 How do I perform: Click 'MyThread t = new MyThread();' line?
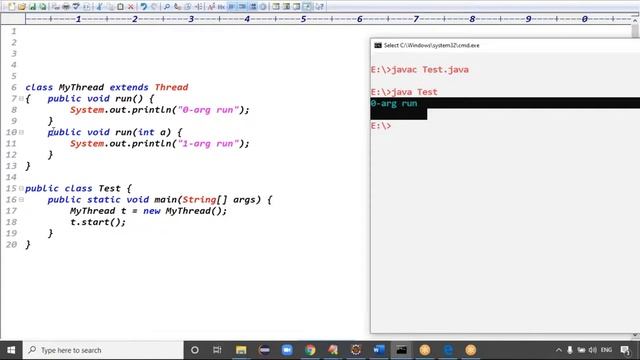coord(148,211)
